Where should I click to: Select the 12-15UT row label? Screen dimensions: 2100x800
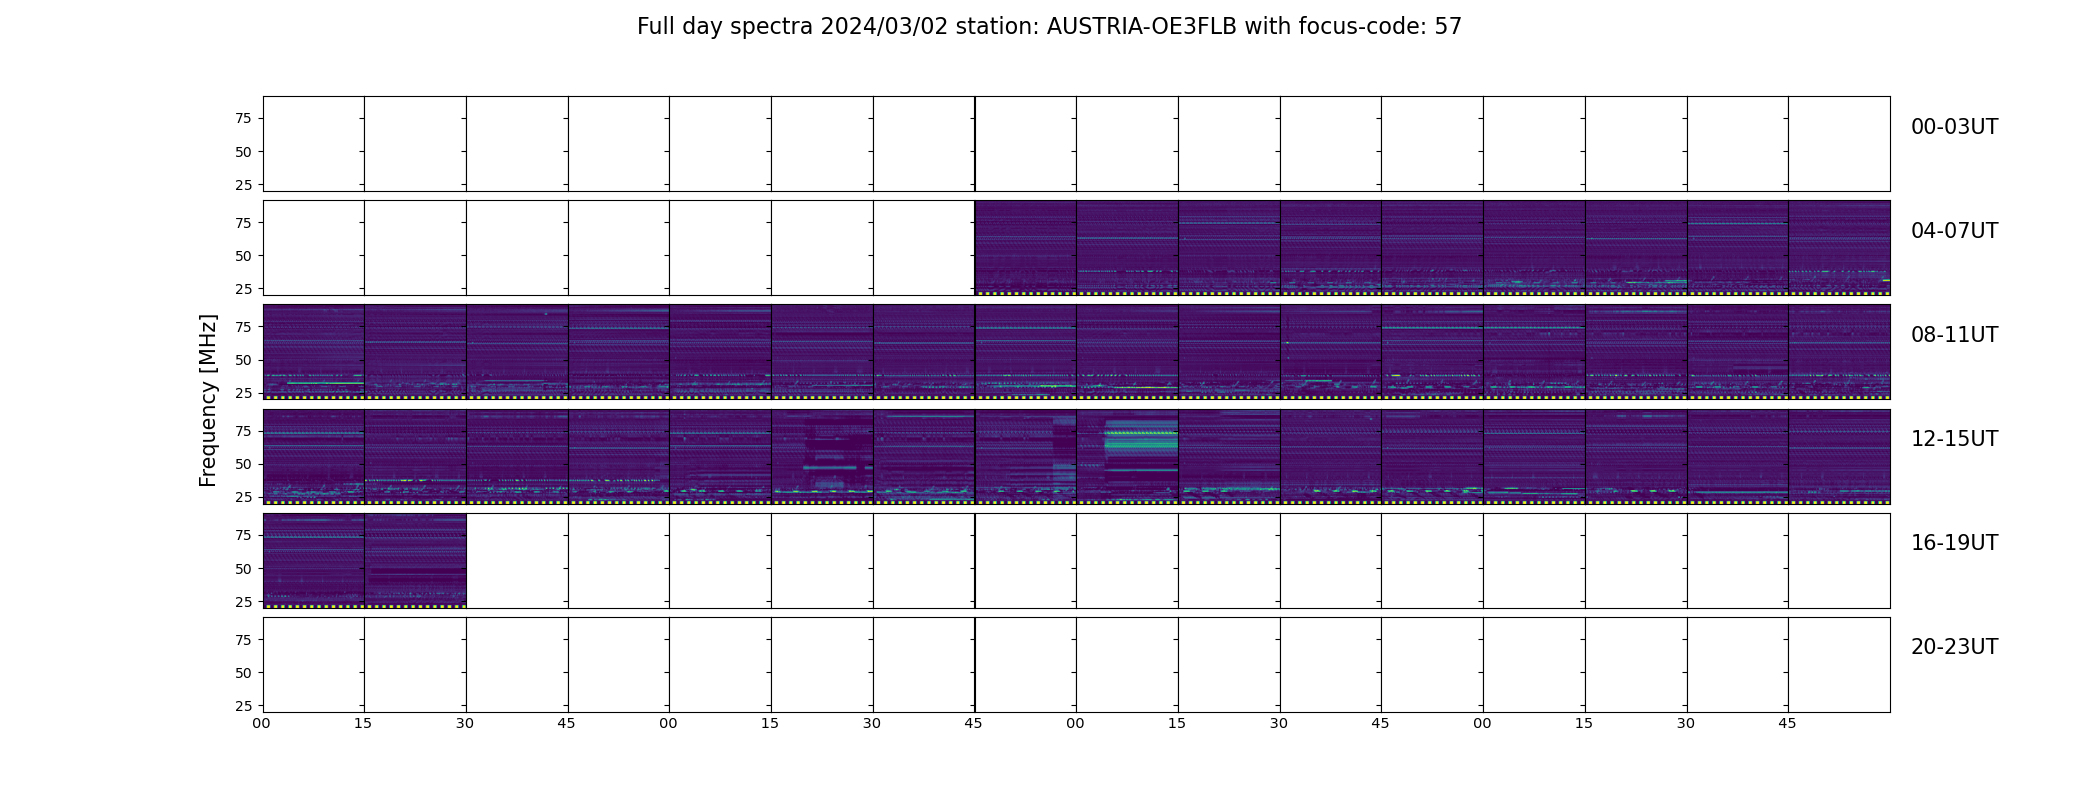(x=1954, y=439)
